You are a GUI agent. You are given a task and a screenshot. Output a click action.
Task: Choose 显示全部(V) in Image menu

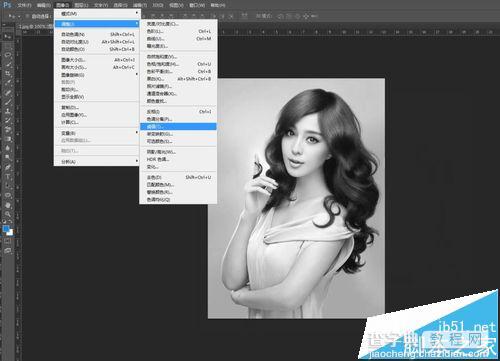tap(97, 97)
